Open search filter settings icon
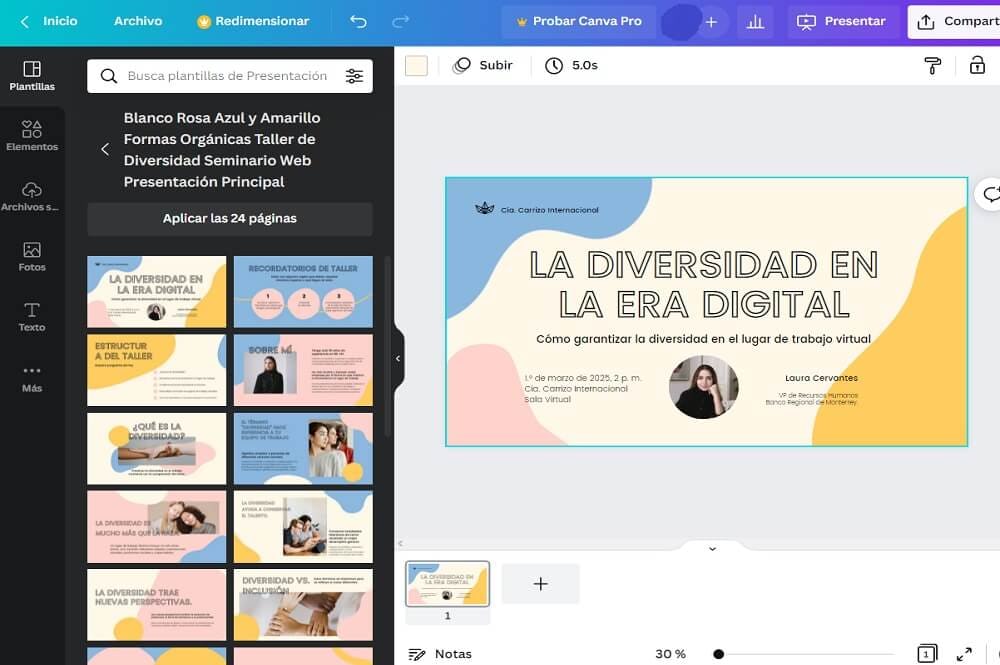This screenshot has height=665, width=1000. pyautogui.click(x=354, y=76)
